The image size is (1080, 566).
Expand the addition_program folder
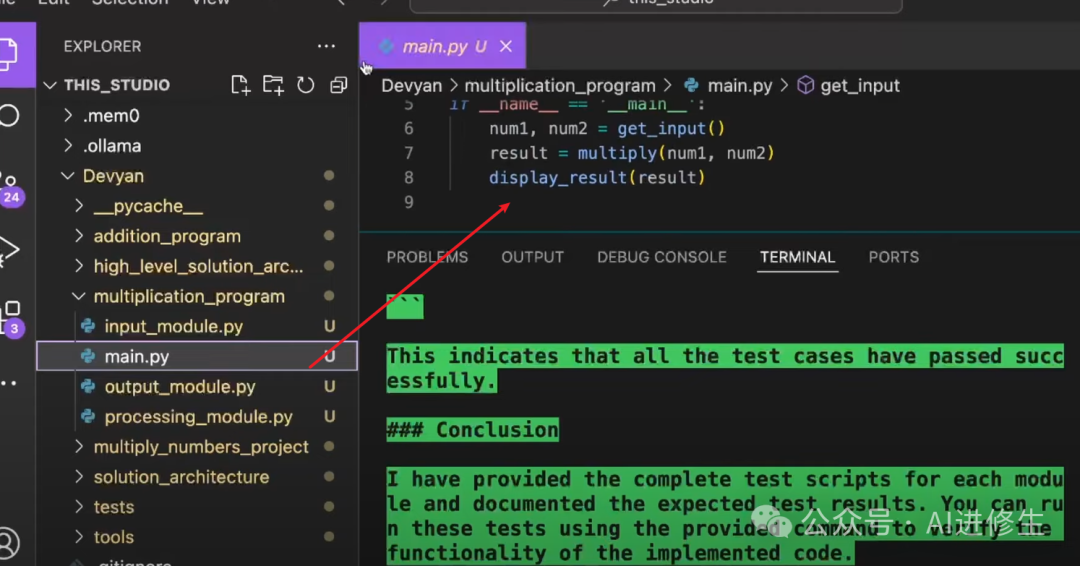(79, 235)
